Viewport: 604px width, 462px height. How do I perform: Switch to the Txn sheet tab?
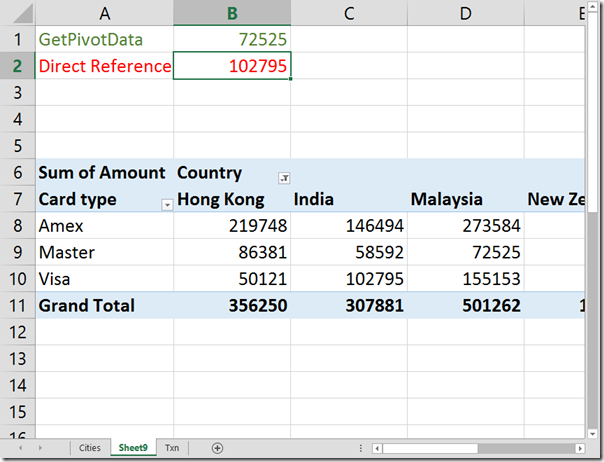tap(172, 449)
